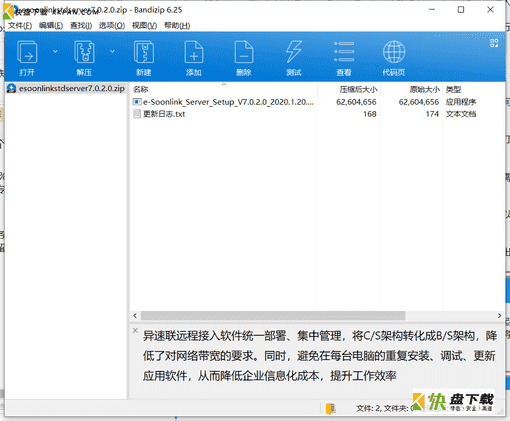Screen dimensions: 510x421
Task: Expand the Open button dropdown arrow
Action: (55, 51)
